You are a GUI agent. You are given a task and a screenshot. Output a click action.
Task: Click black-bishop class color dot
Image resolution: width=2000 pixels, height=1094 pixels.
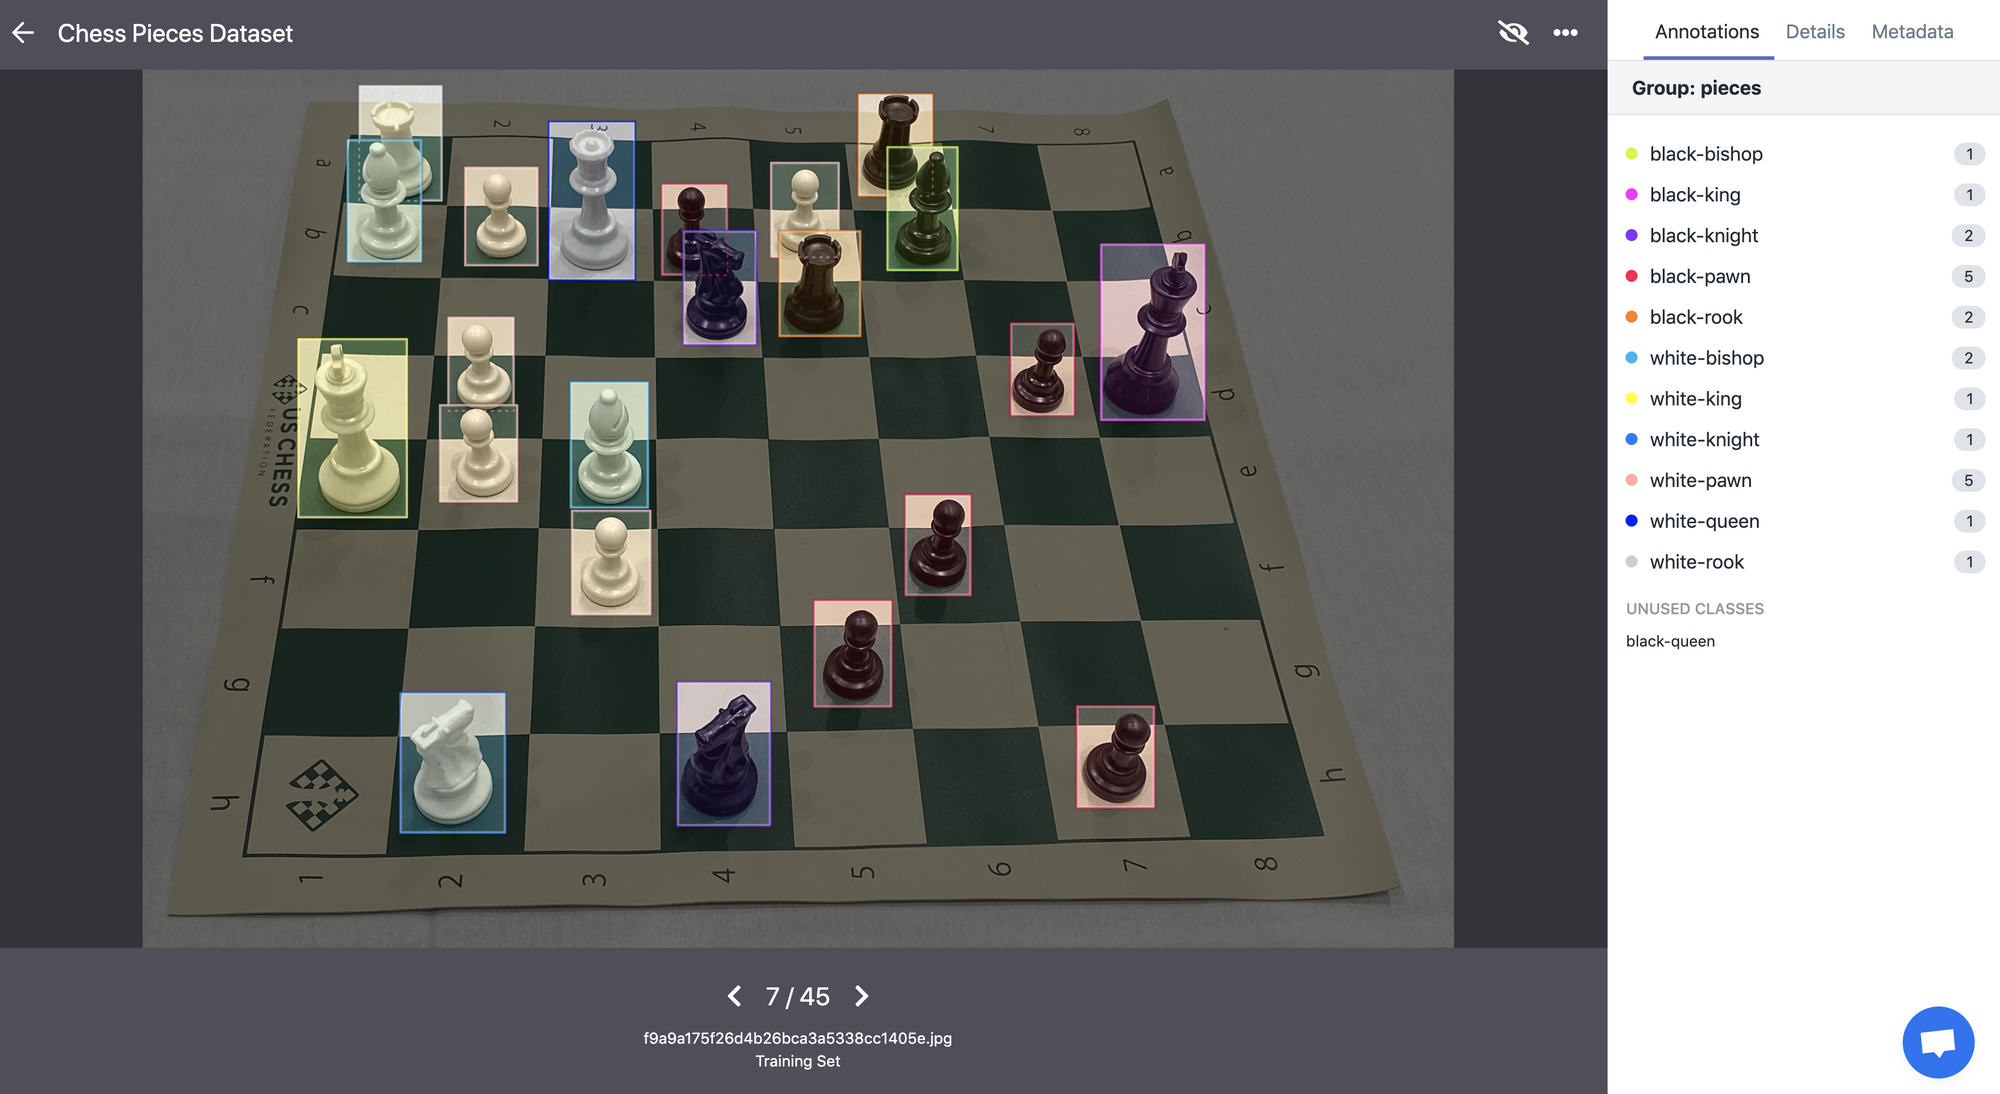point(1631,154)
